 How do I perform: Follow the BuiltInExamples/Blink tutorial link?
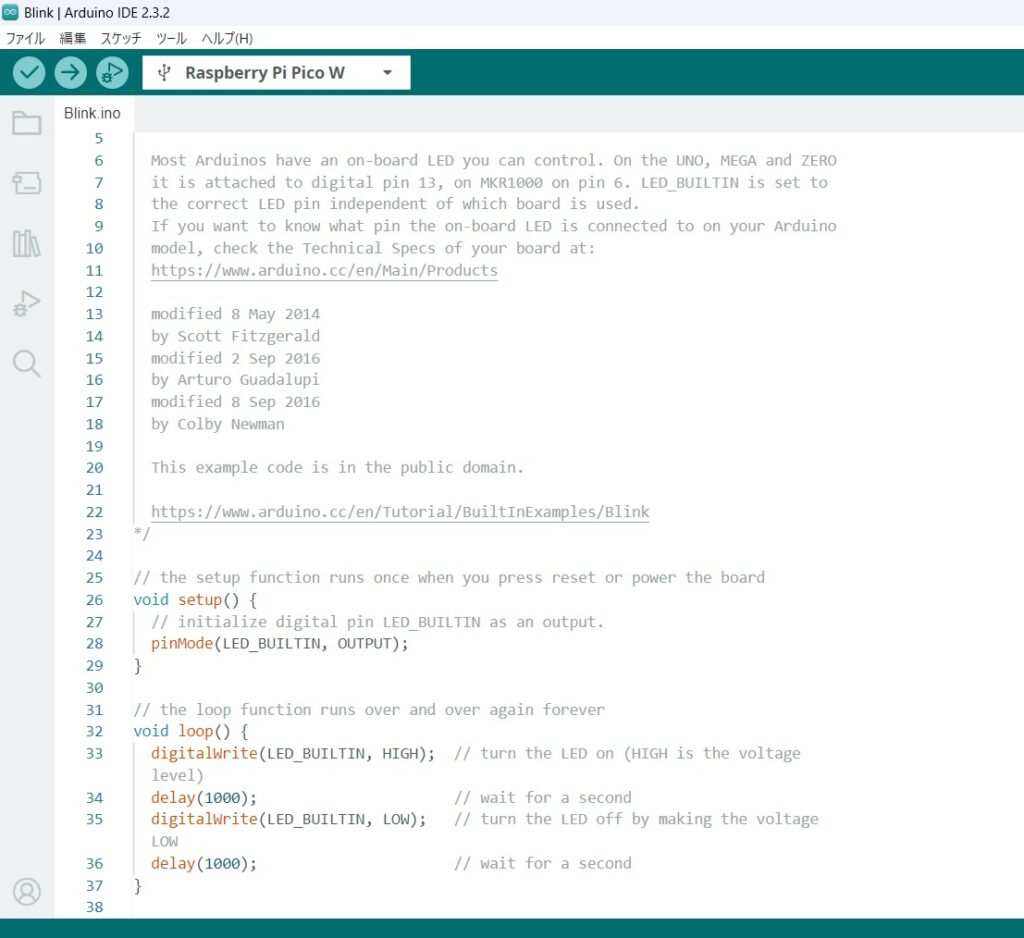click(400, 512)
